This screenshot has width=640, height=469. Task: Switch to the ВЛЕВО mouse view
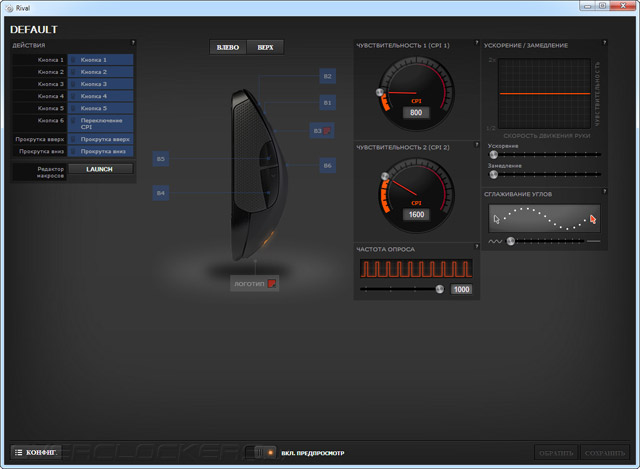pos(228,47)
